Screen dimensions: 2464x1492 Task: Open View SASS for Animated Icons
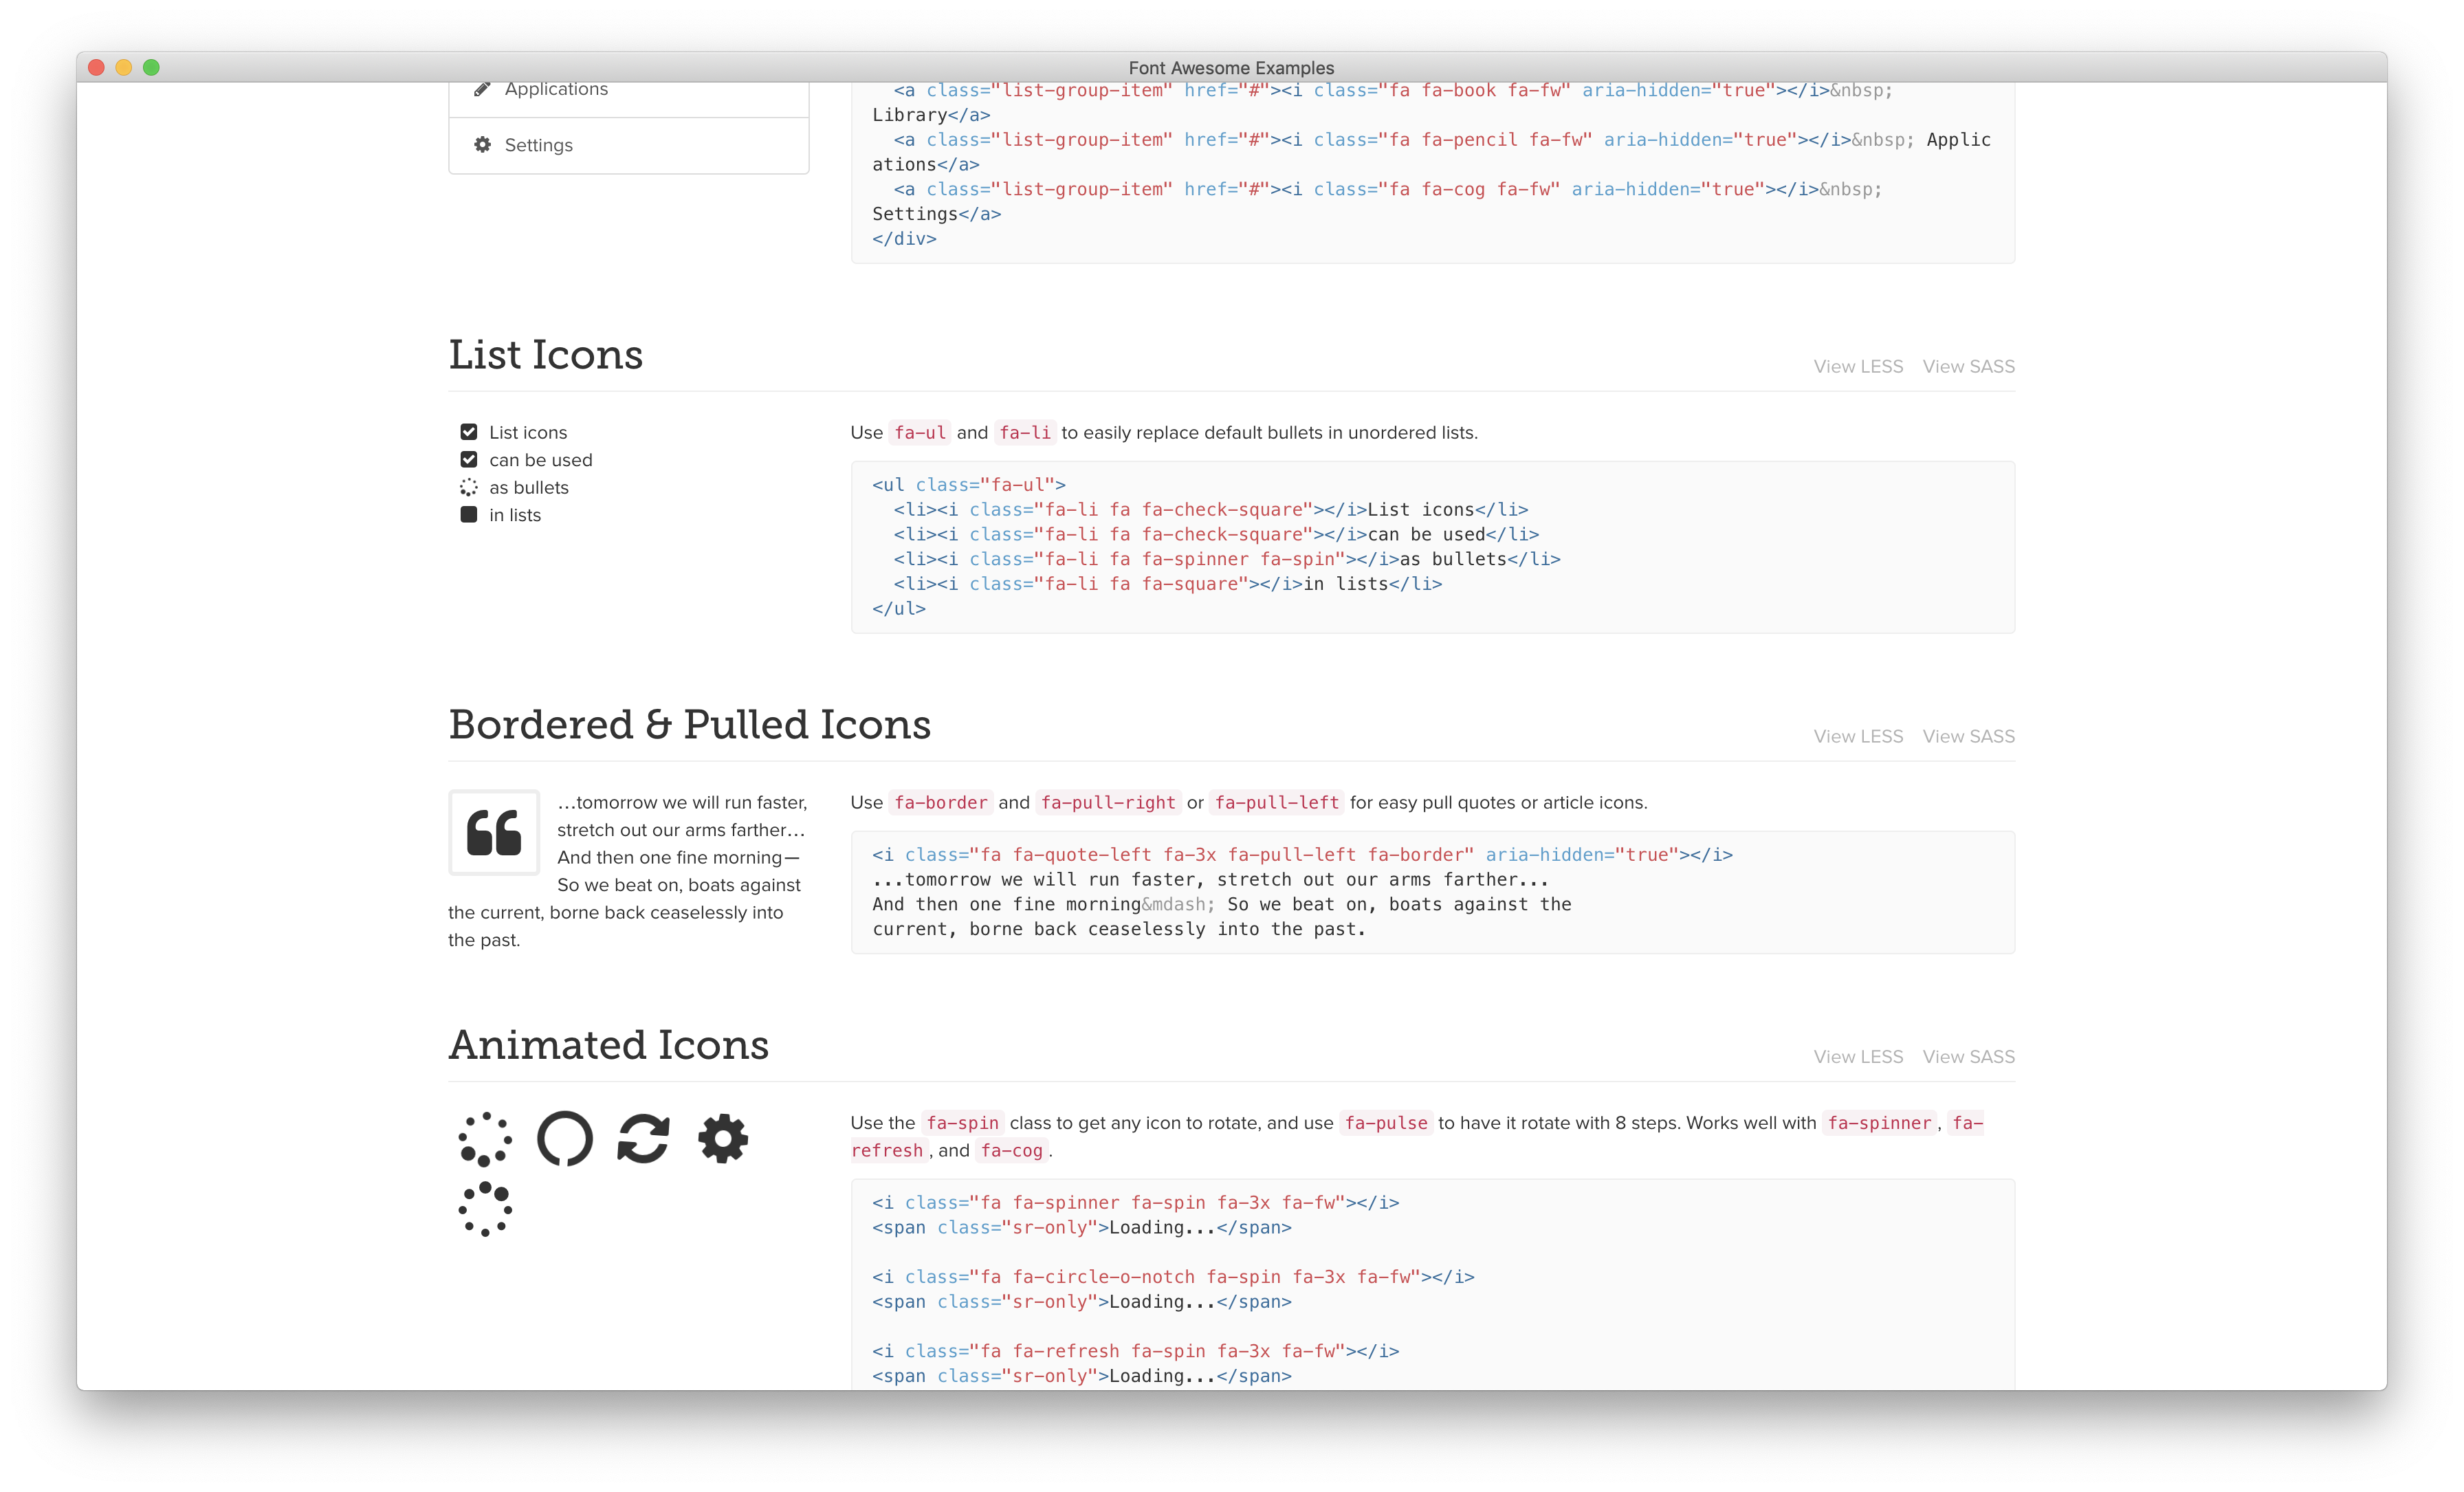[1968, 1056]
